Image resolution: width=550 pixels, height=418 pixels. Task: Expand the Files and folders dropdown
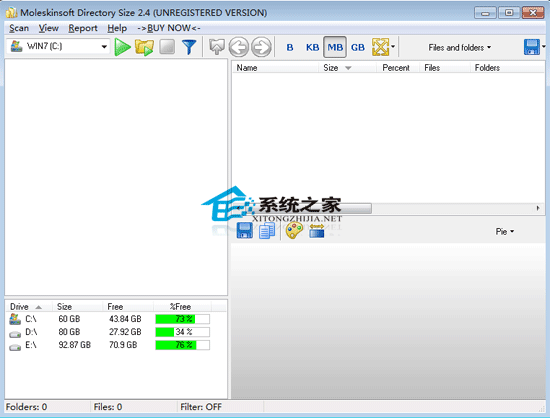[460, 47]
